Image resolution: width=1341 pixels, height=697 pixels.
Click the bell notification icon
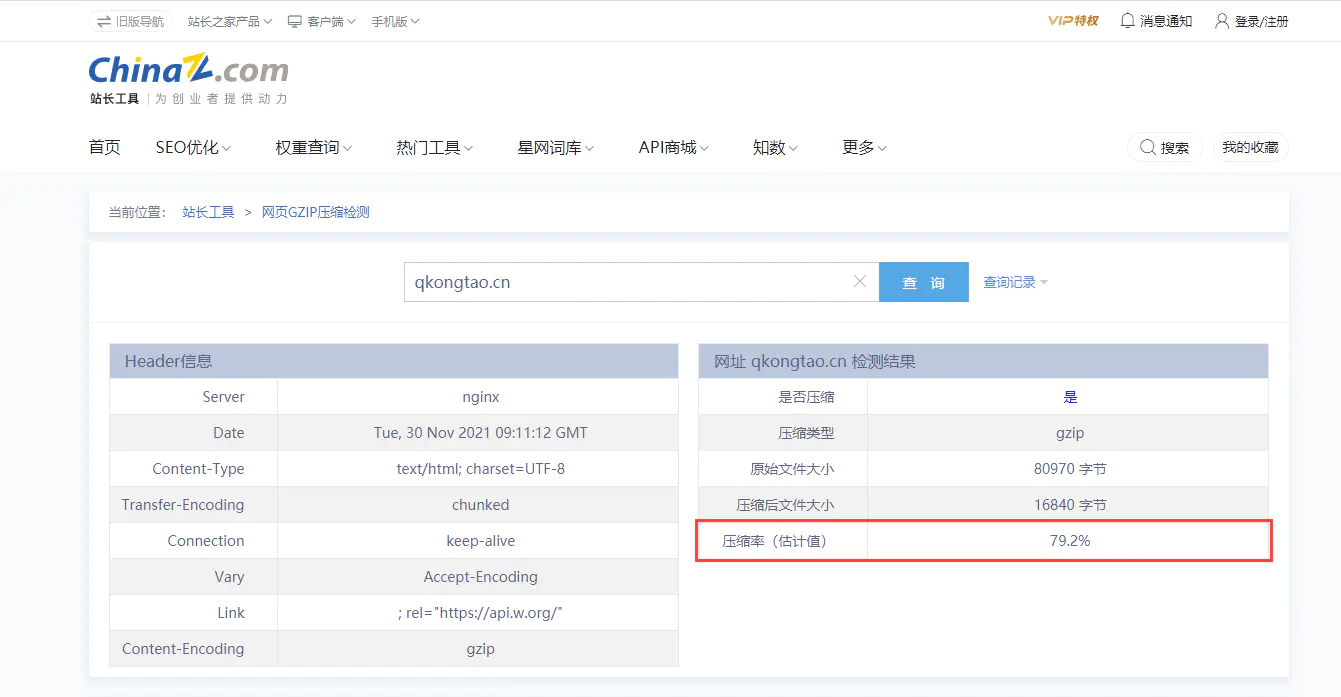click(1127, 21)
